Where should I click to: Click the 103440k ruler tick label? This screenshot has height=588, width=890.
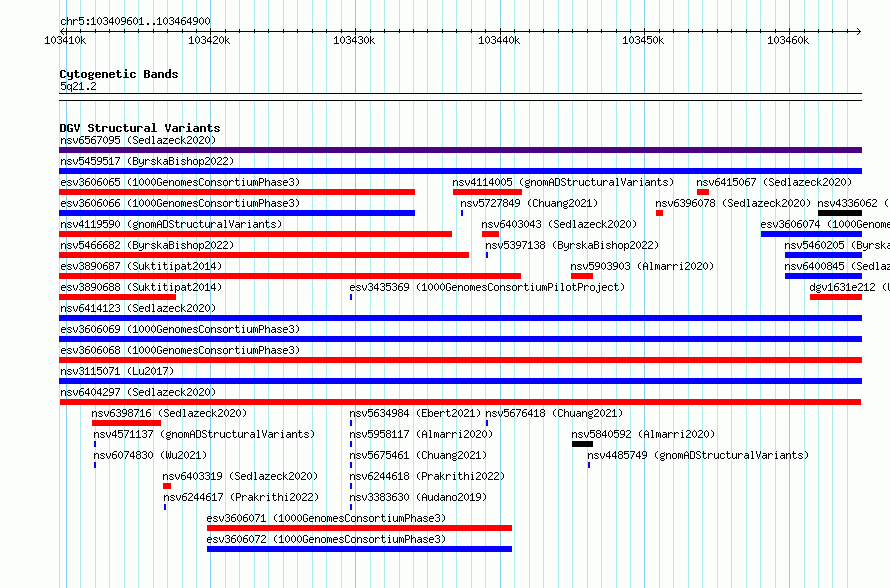pyautogui.click(x=499, y=40)
